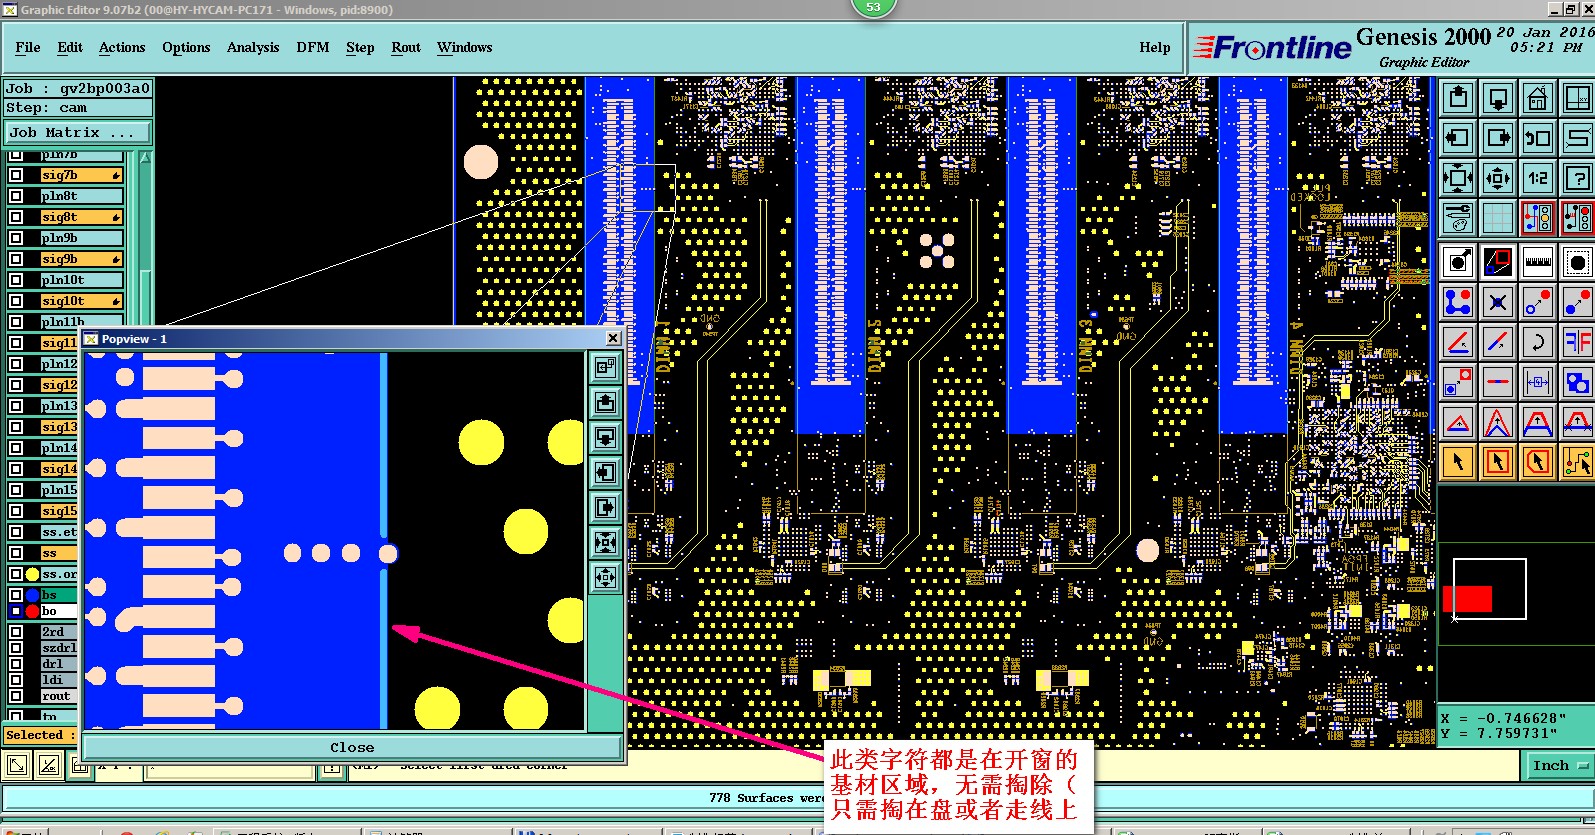Toggle checkbox for layer pln10t
1595x835 pixels.
tap(16, 280)
